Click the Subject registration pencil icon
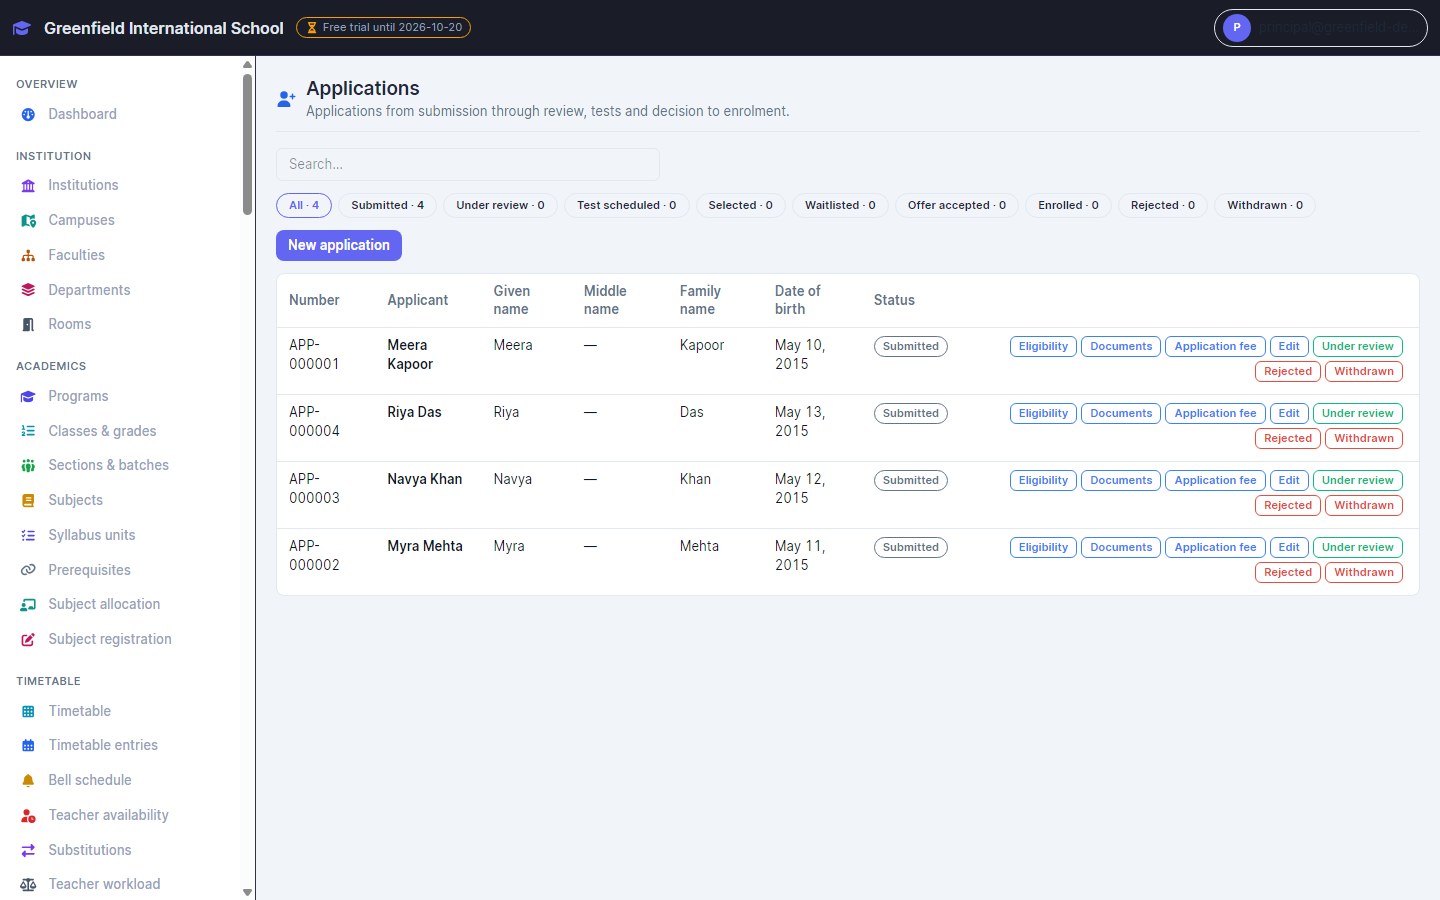 coord(28,640)
